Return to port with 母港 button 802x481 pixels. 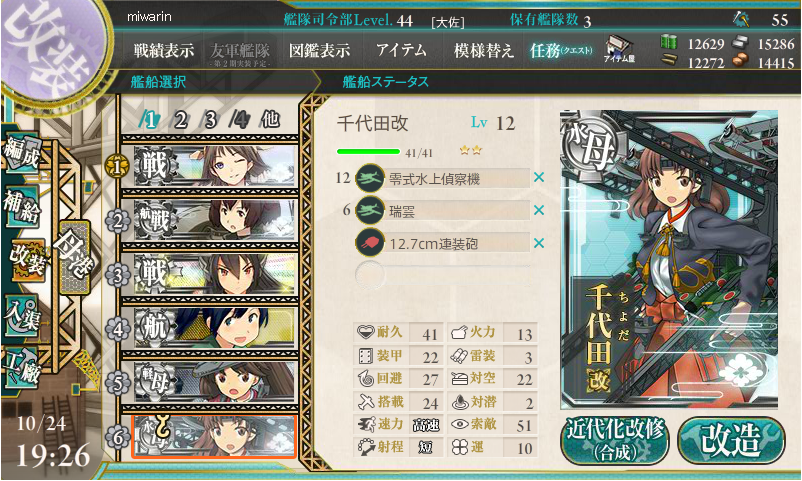coord(74,257)
